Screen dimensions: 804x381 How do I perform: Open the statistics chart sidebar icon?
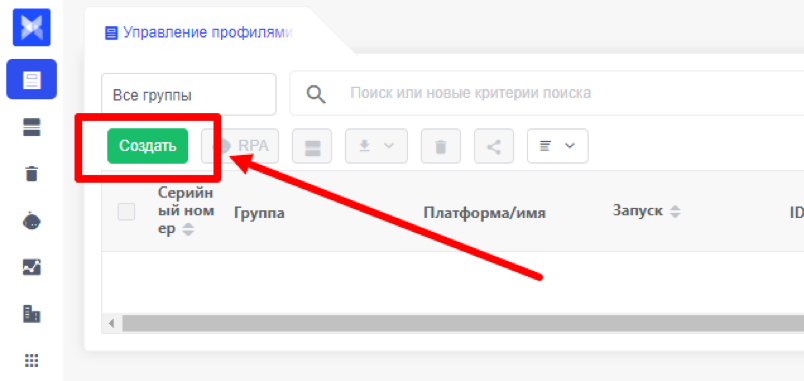(x=32, y=267)
